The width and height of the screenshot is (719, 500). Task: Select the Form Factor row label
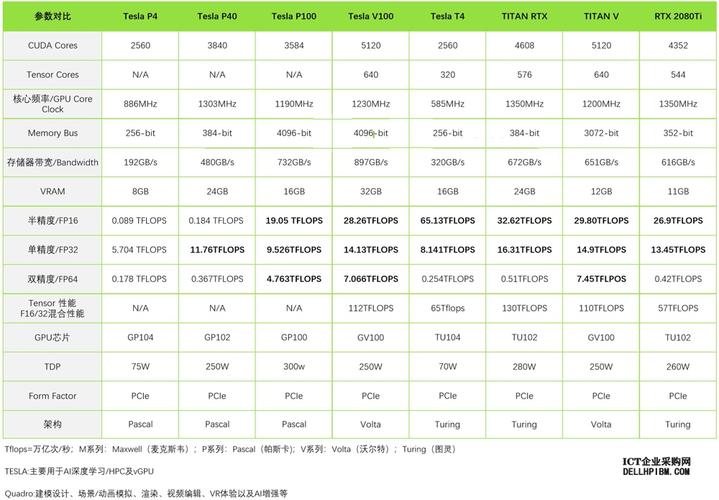click(x=52, y=395)
